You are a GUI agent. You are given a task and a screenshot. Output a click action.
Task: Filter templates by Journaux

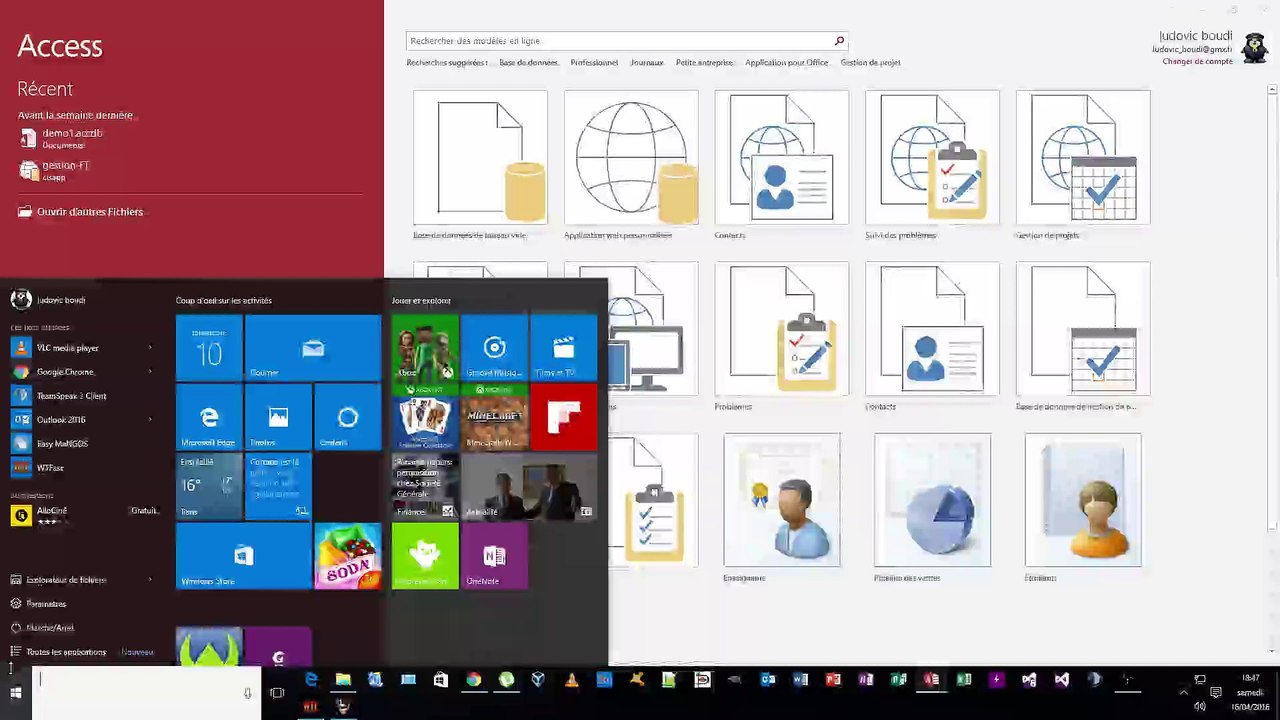647,62
